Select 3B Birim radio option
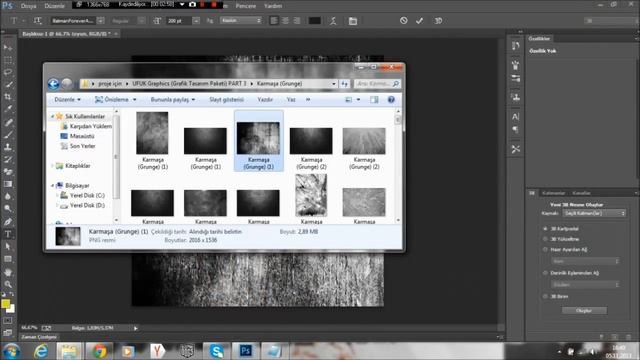This screenshot has height=360, width=640. [545, 296]
